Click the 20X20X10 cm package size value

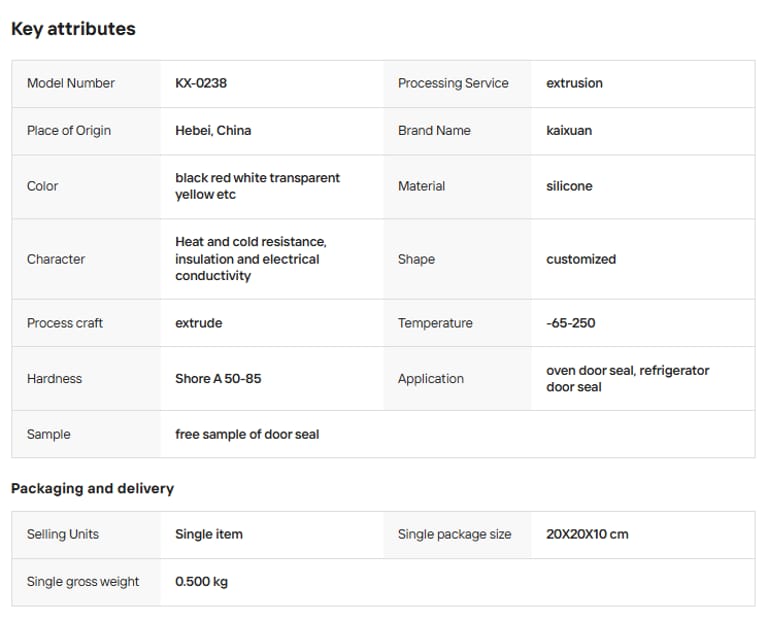[587, 534]
